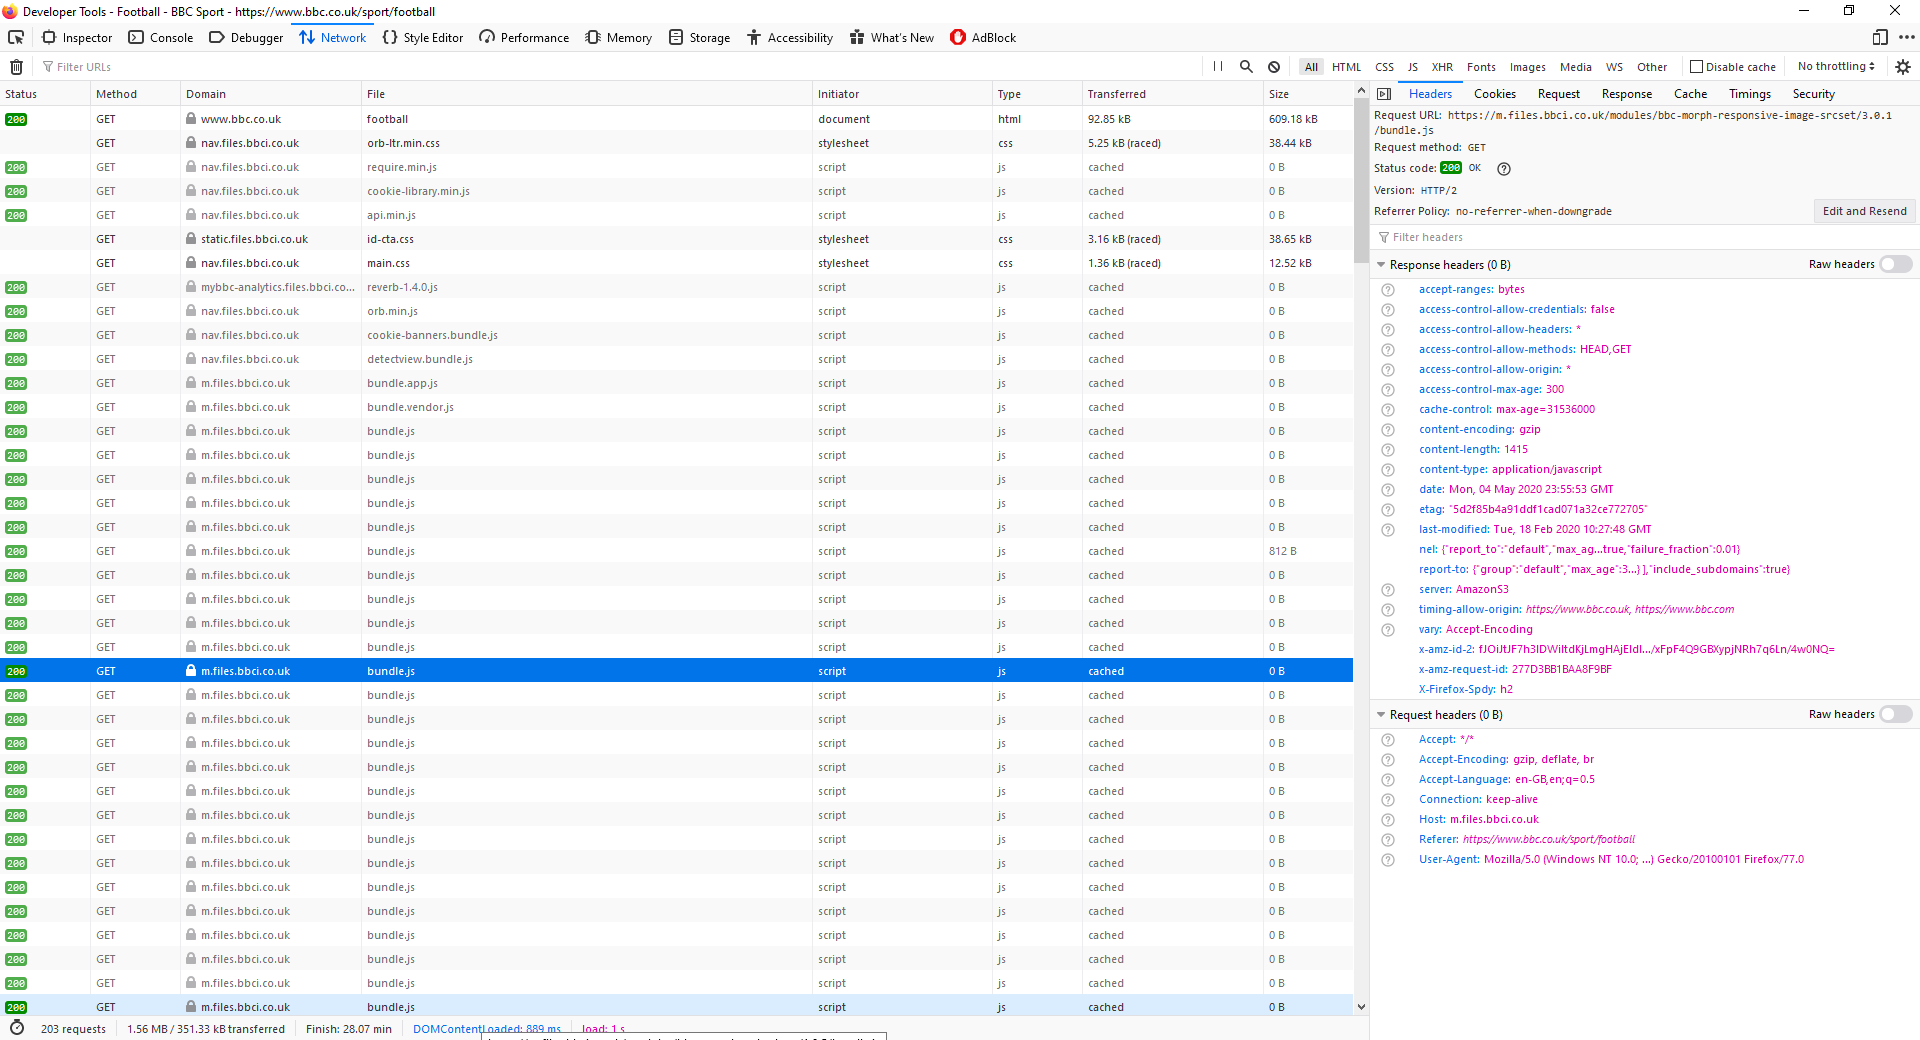
Task: Select the reverb-1.4.0.js request row
Action: pyautogui.click(x=676, y=287)
